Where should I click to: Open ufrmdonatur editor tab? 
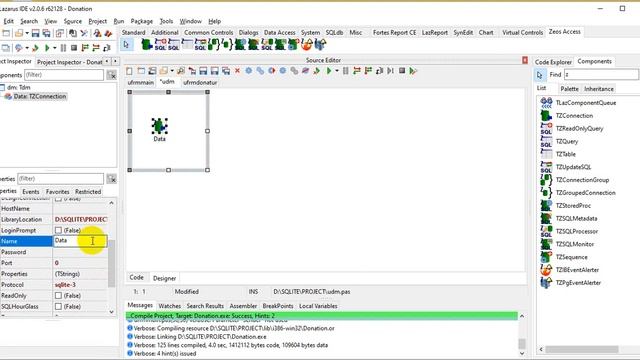200,82
